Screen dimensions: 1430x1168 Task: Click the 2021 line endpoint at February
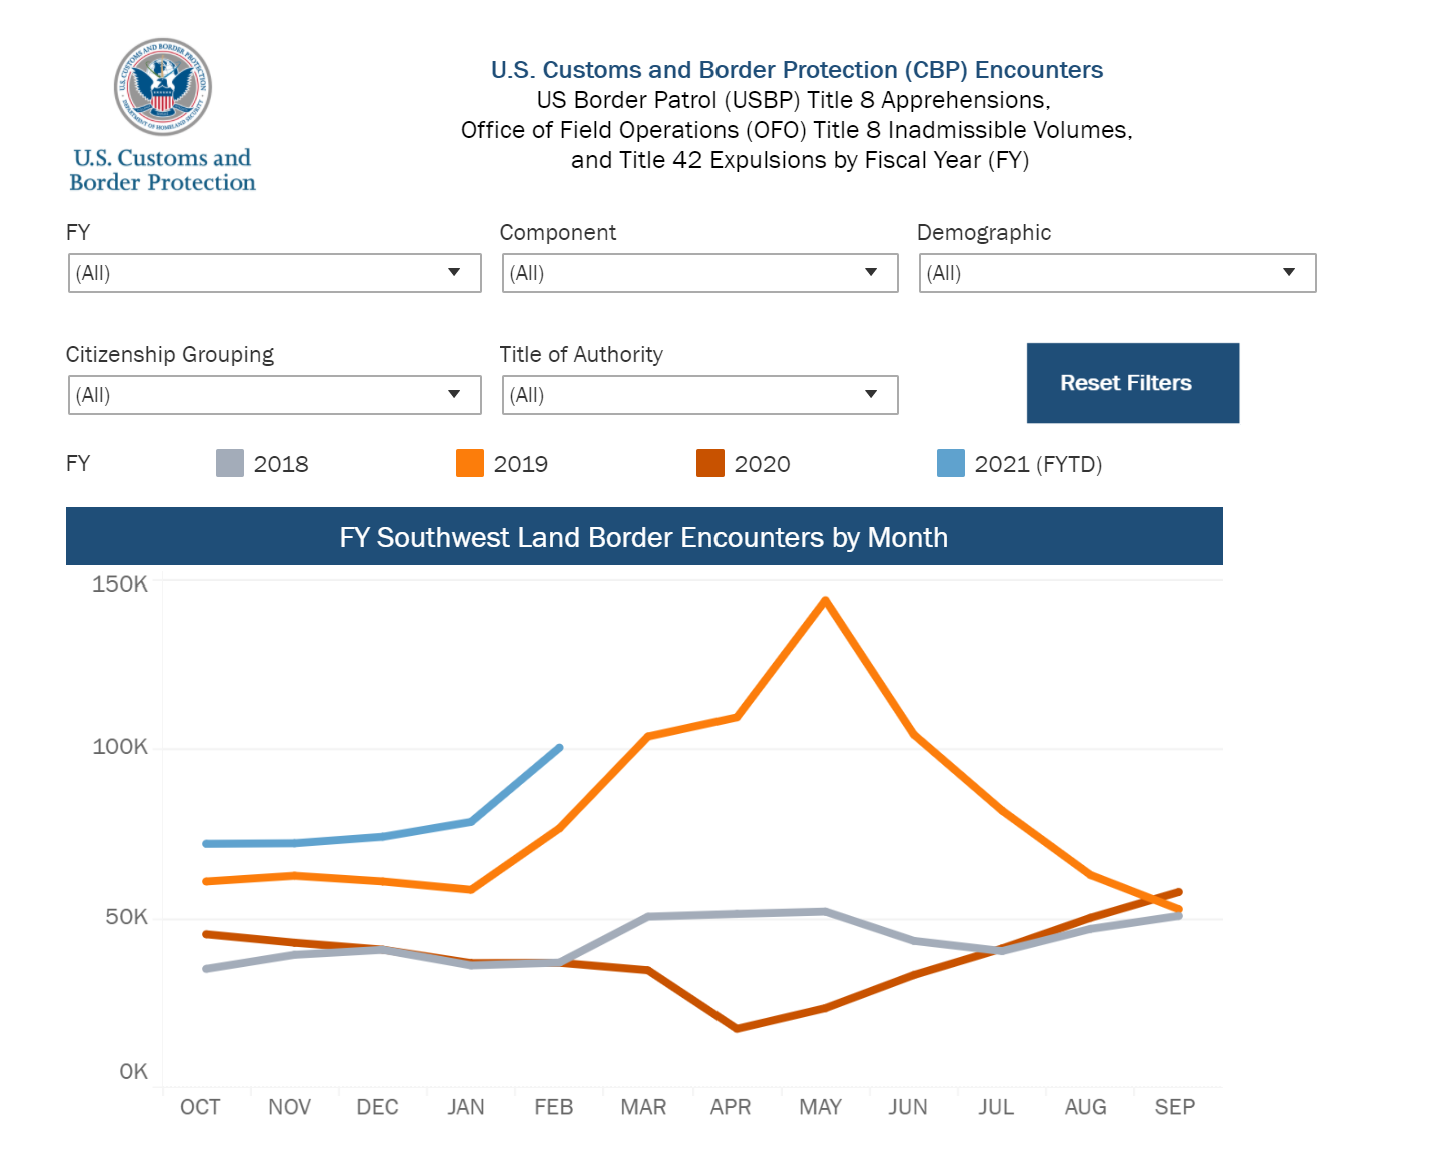pyautogui.click(x=559, y=748)
